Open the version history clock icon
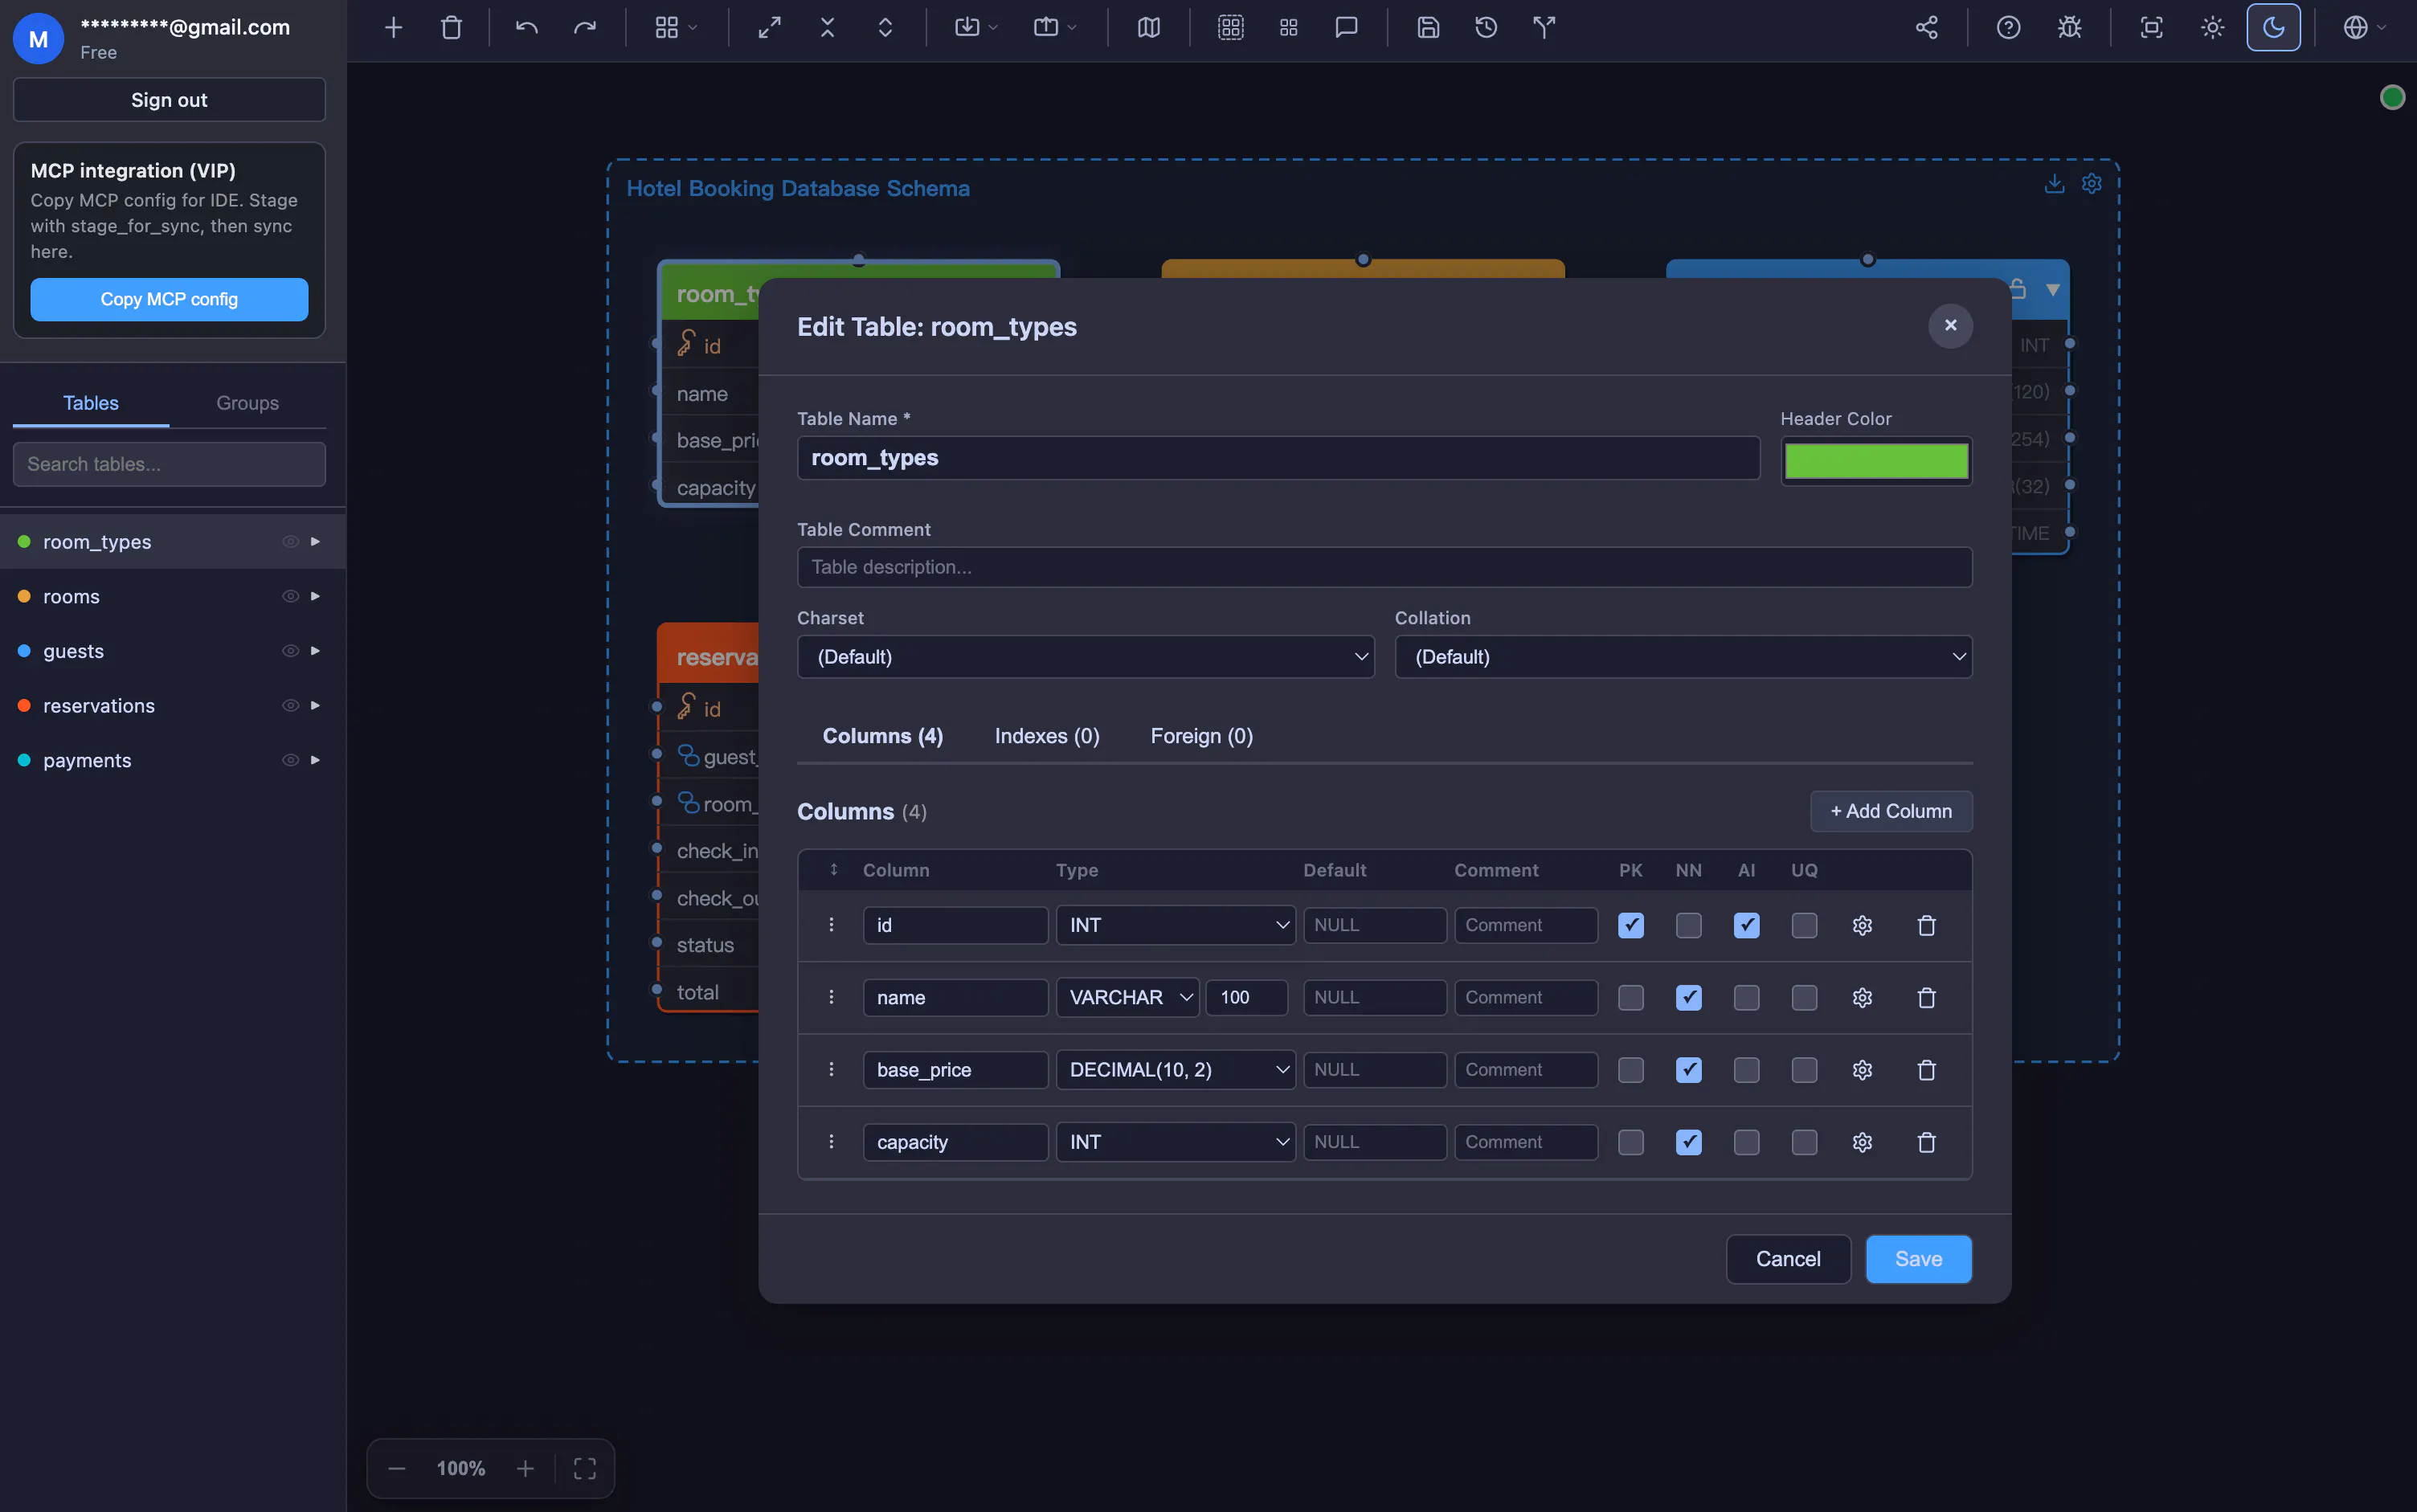The width and height of the screenshot is (2417, 1512). 1486,28
